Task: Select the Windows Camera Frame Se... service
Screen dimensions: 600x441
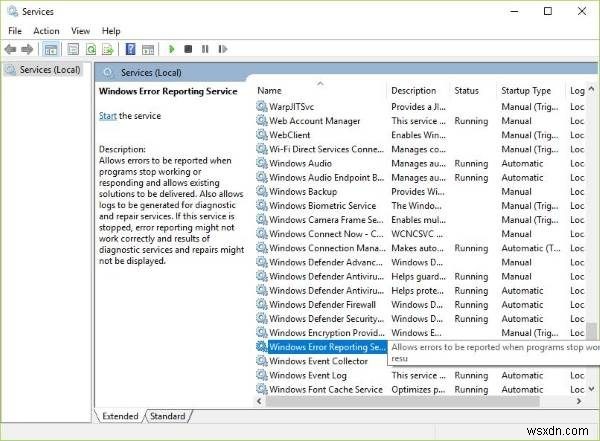Action: point(326,220)
